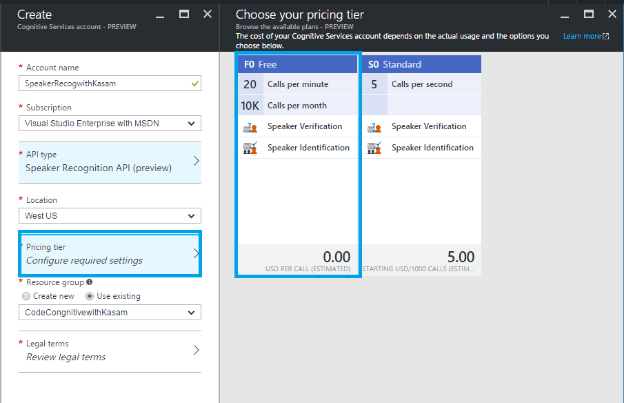Click the Speaker Verification icon in Free tier
This screenshot has height=403, width=624.
[248, 127]
